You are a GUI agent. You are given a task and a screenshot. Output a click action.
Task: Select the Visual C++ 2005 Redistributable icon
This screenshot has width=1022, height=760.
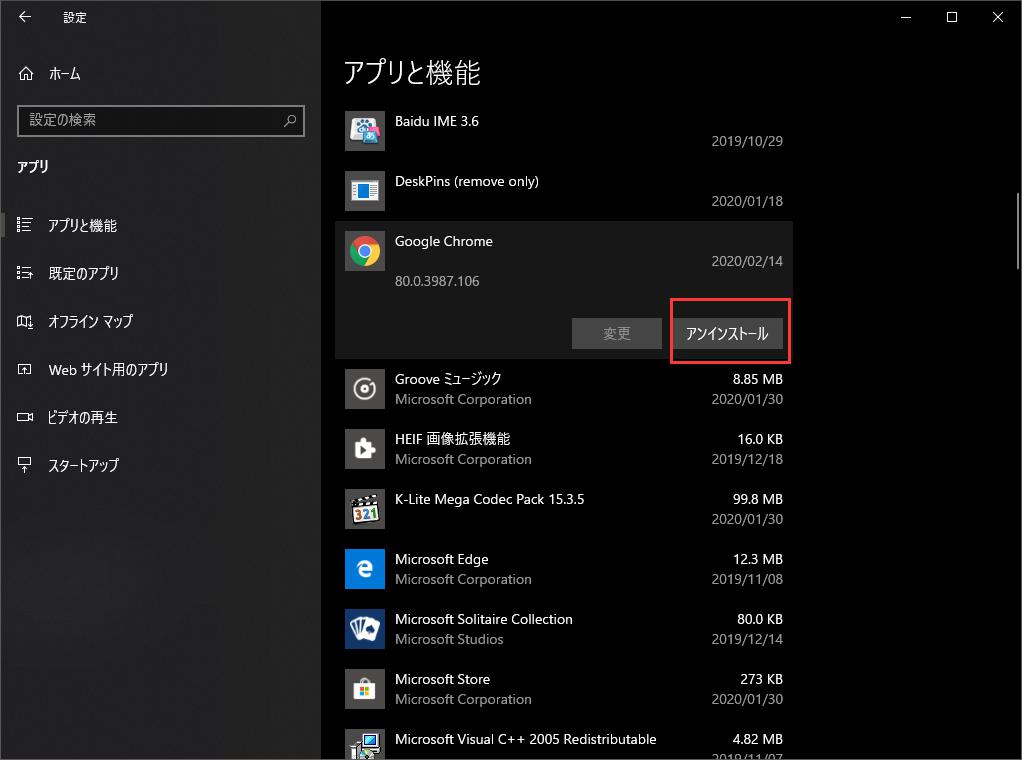pyautogui.click(x=365, y=744)
